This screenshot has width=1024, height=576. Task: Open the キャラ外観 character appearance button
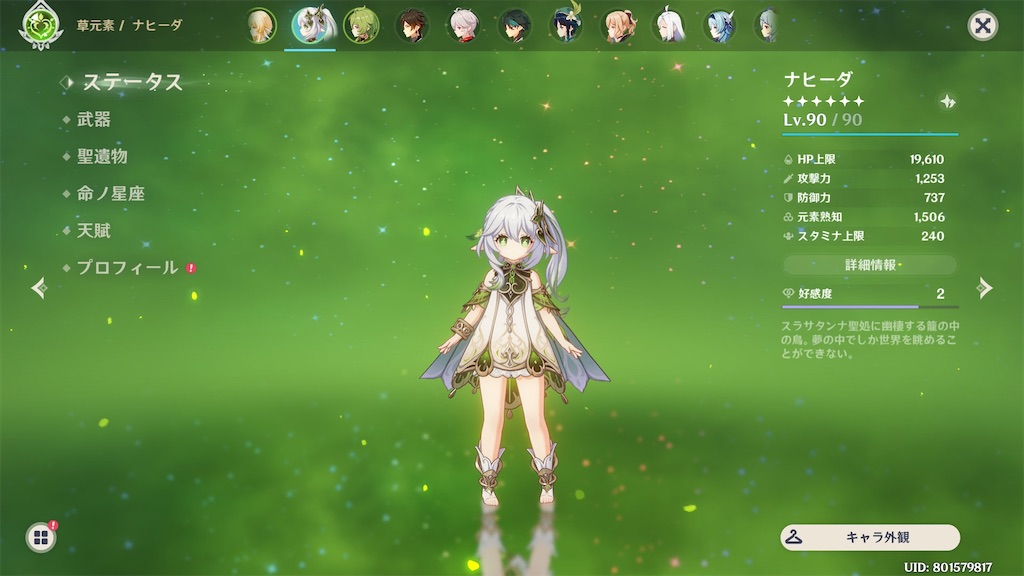coord(870,537)
